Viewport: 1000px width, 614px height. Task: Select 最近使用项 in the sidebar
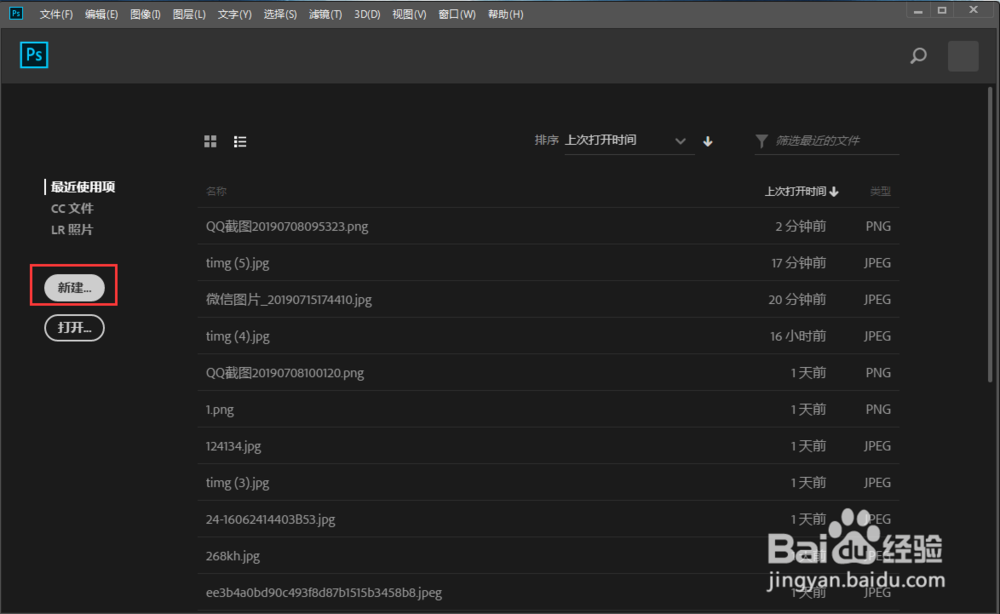click(83, 187)
